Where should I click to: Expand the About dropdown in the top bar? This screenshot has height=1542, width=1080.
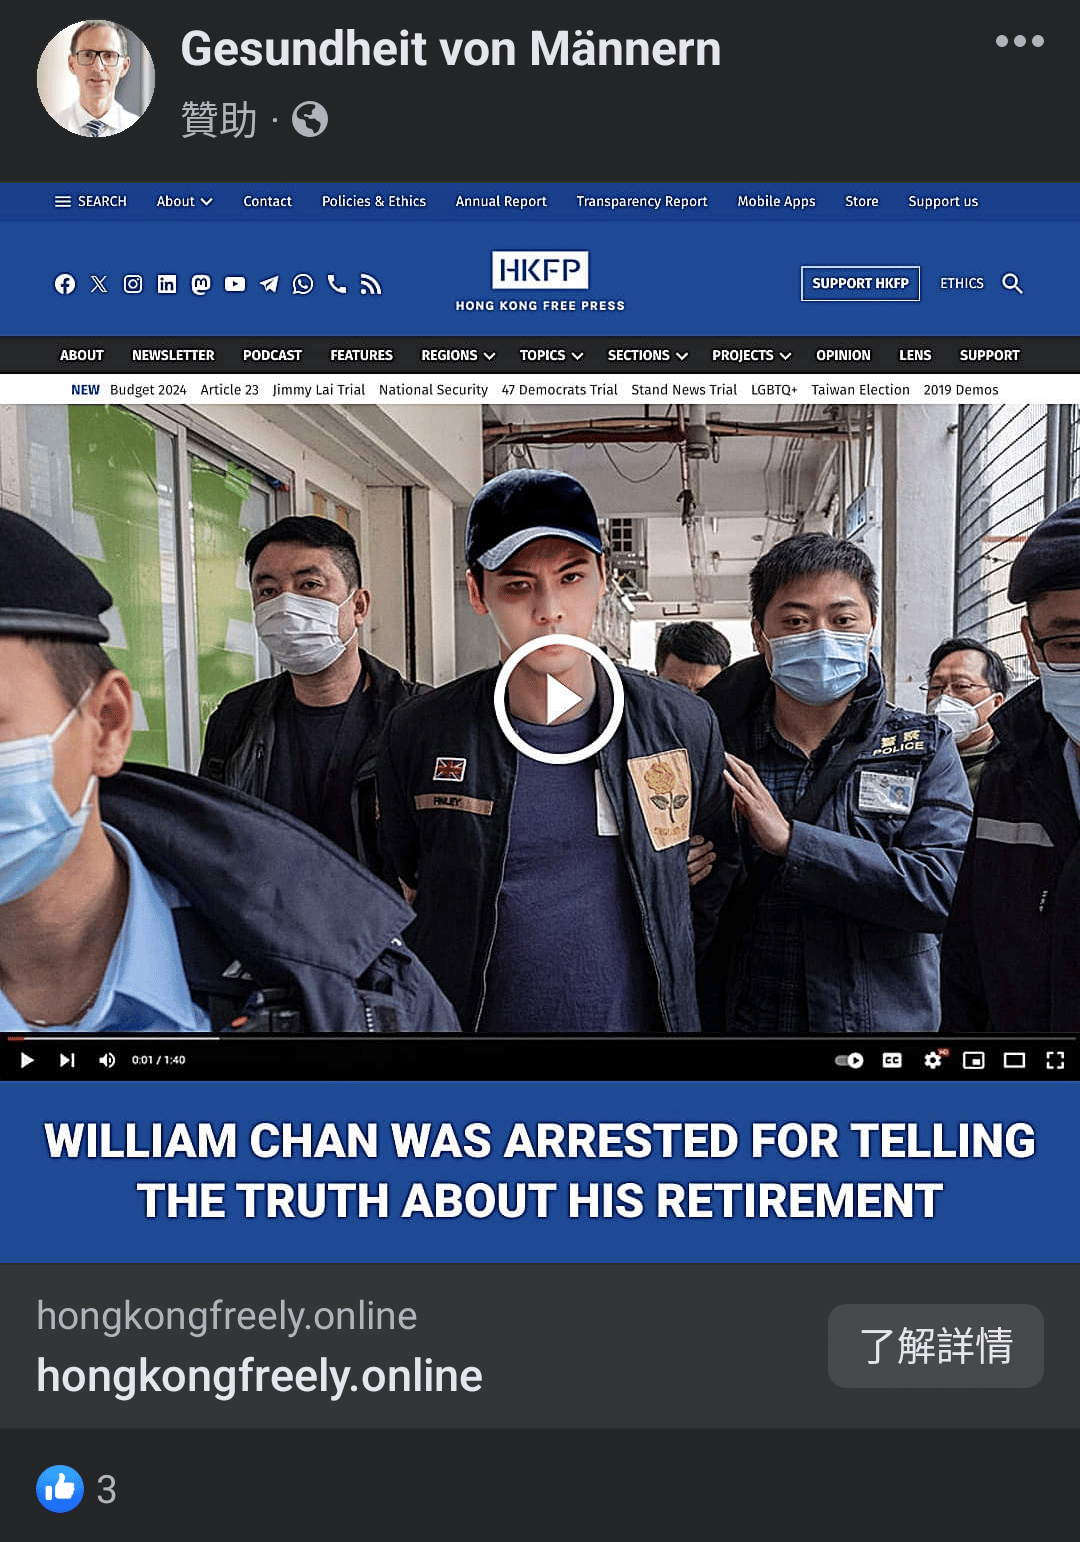pyautogui.click(x=184, y=201)
